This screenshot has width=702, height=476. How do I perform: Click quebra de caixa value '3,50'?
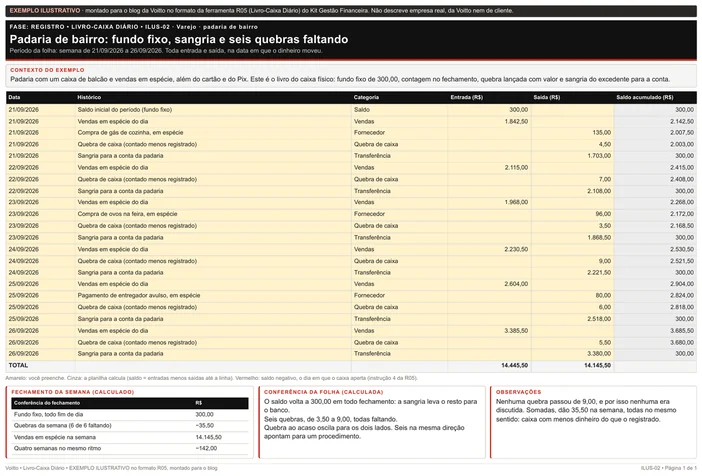[x=605, y=226]
